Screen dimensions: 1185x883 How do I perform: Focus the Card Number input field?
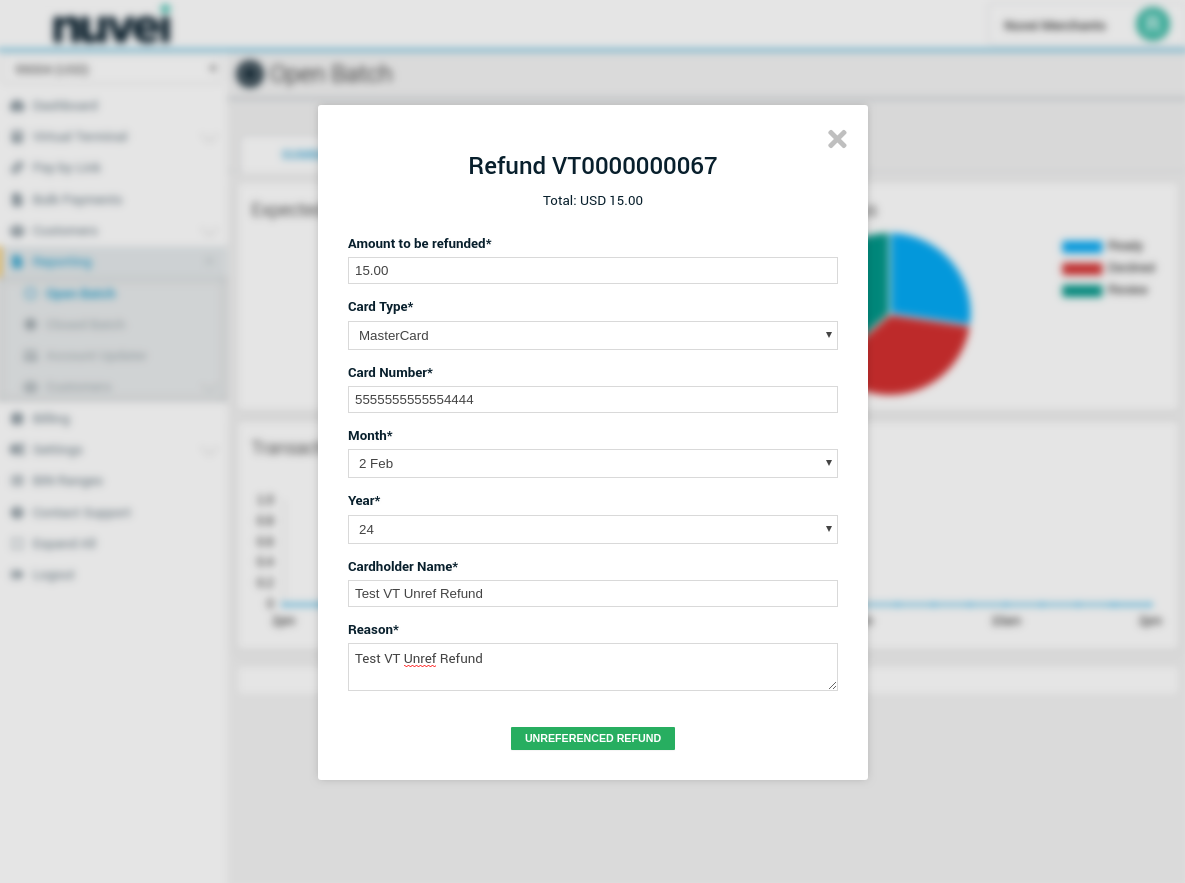coord(592,400)
